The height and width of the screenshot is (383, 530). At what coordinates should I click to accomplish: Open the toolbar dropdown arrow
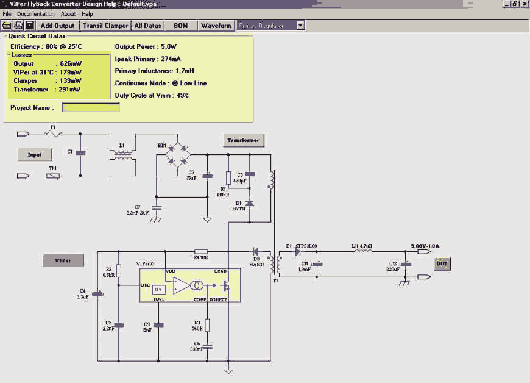coord(300,25)
